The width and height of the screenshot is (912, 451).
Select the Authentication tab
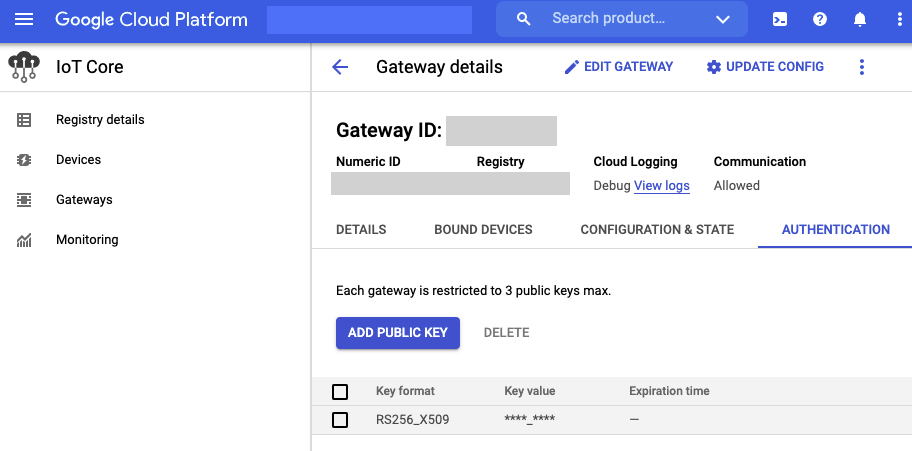coord(836,230)
